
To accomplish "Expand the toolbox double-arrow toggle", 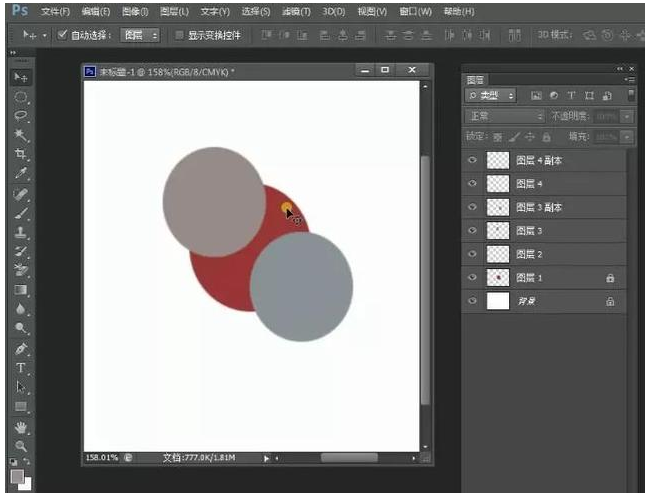I will [13, 53].
